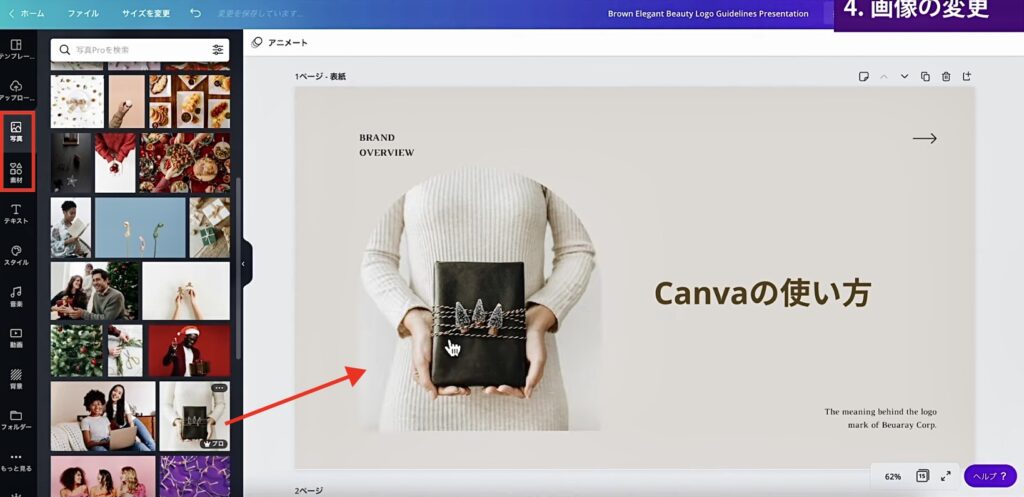Open the 音楽 music sidebar tab
The width and height of the screenshot is (1024, 497).
pyautogui.click(x=16, y=296)
